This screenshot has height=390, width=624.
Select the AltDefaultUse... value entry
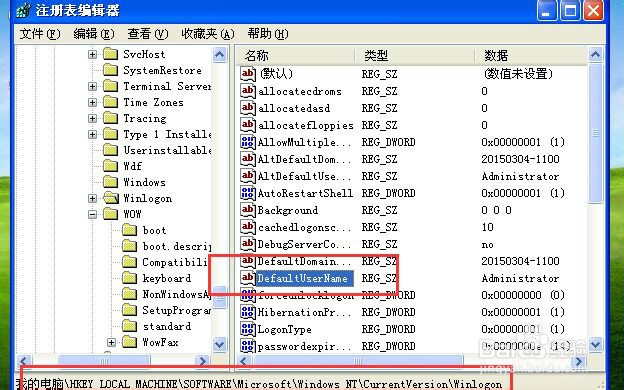pos(304,176)
